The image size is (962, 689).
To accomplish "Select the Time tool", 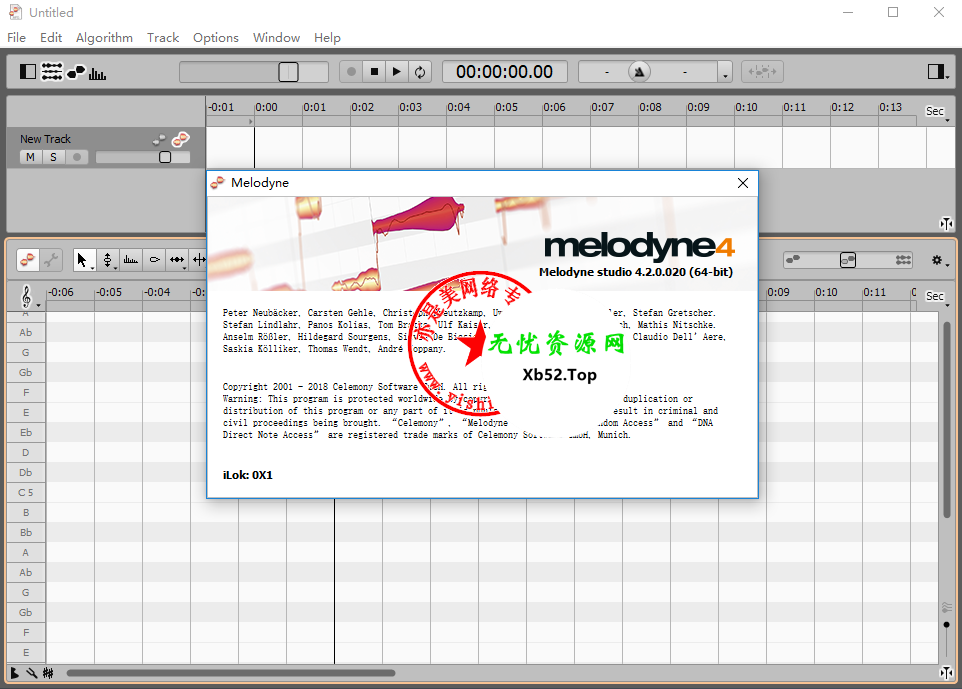I will [177, 260].
